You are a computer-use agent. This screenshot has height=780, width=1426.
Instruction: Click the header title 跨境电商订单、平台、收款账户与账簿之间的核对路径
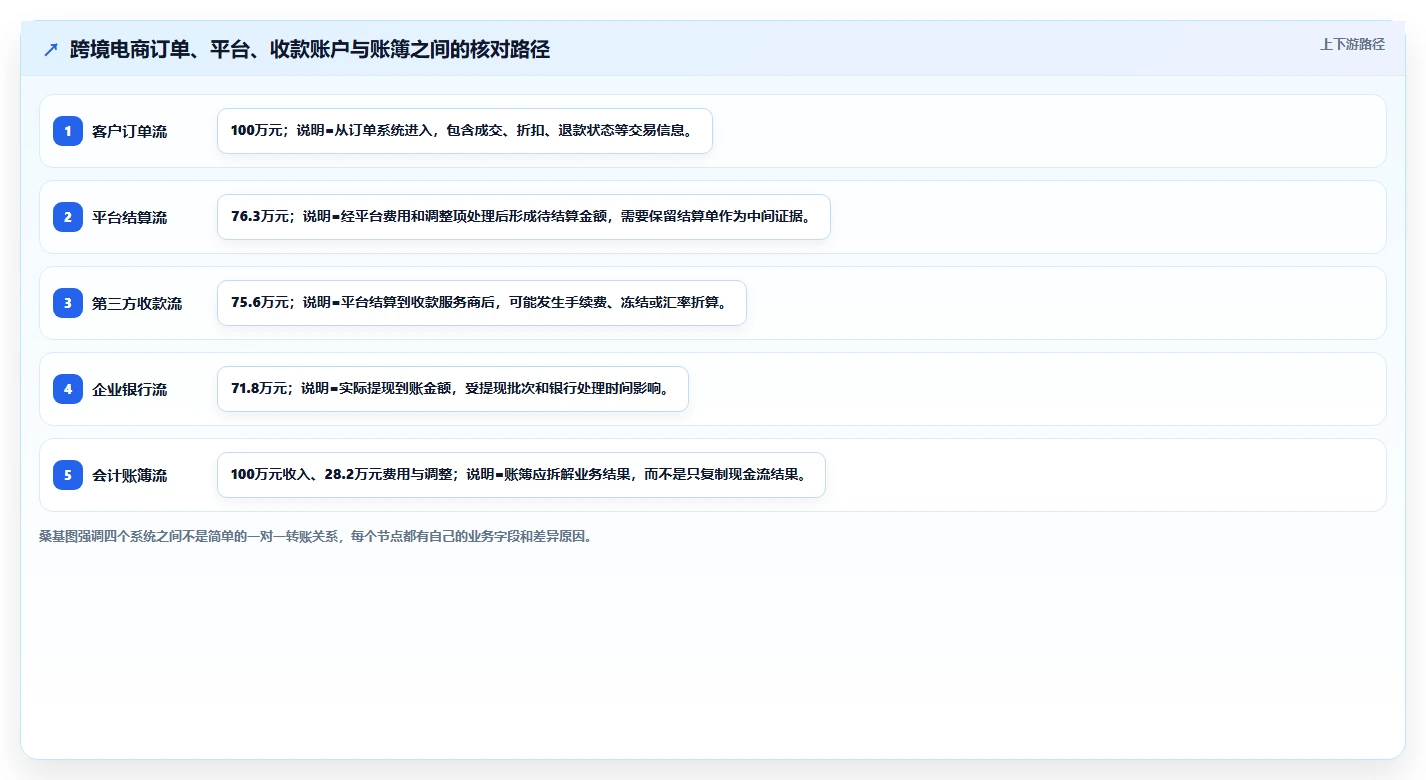[x=310, y=50]
